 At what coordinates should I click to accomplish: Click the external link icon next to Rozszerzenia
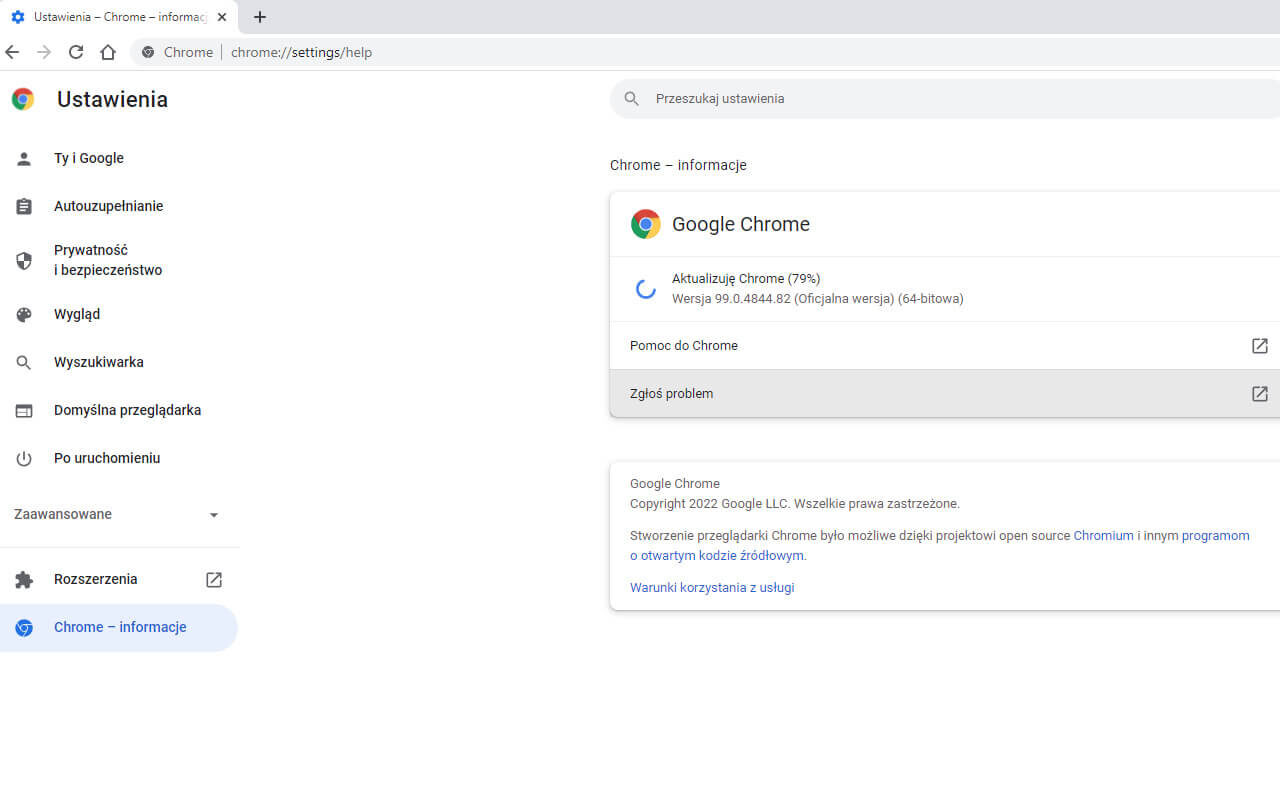pyautogui.click(x=214, y=579)
